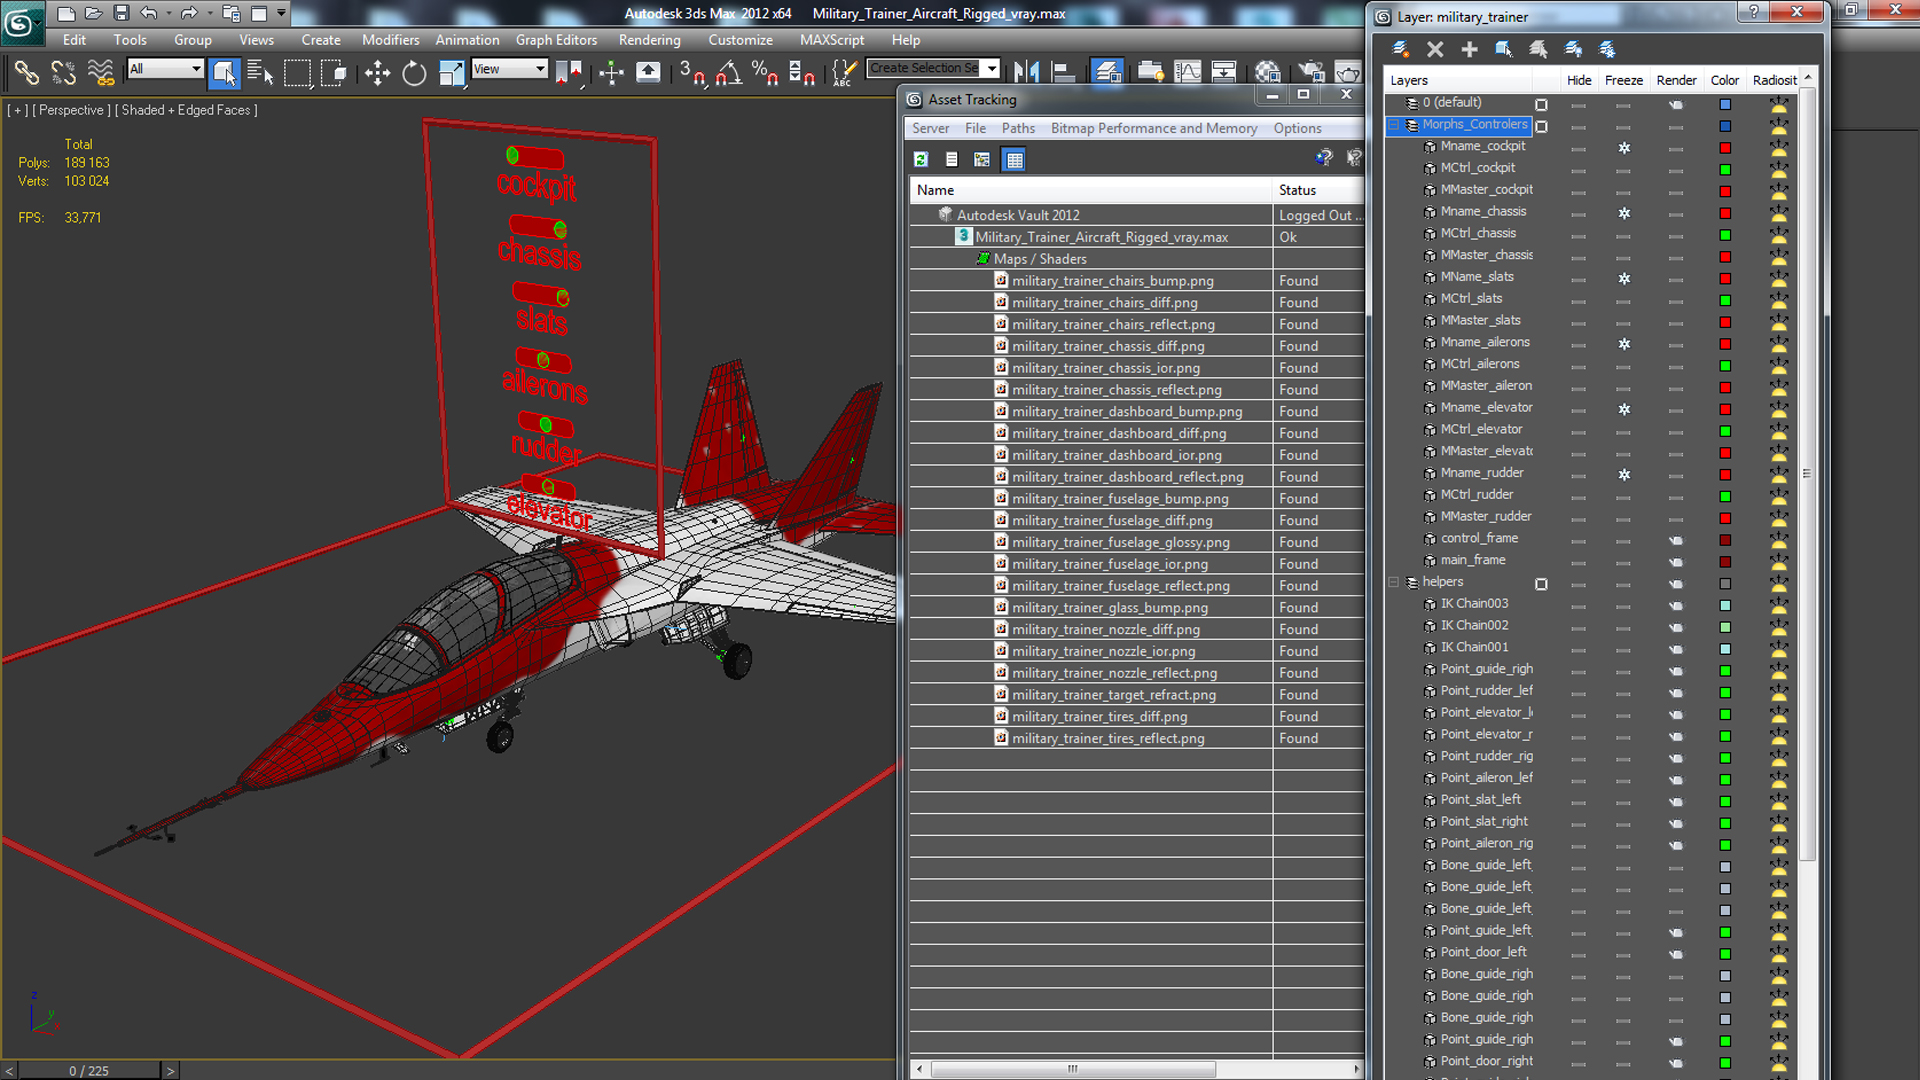The image size is (1920, 1080).
Task: Toggle current-layer checkbox for helpers layer
Action: (x=1541, y=584)
